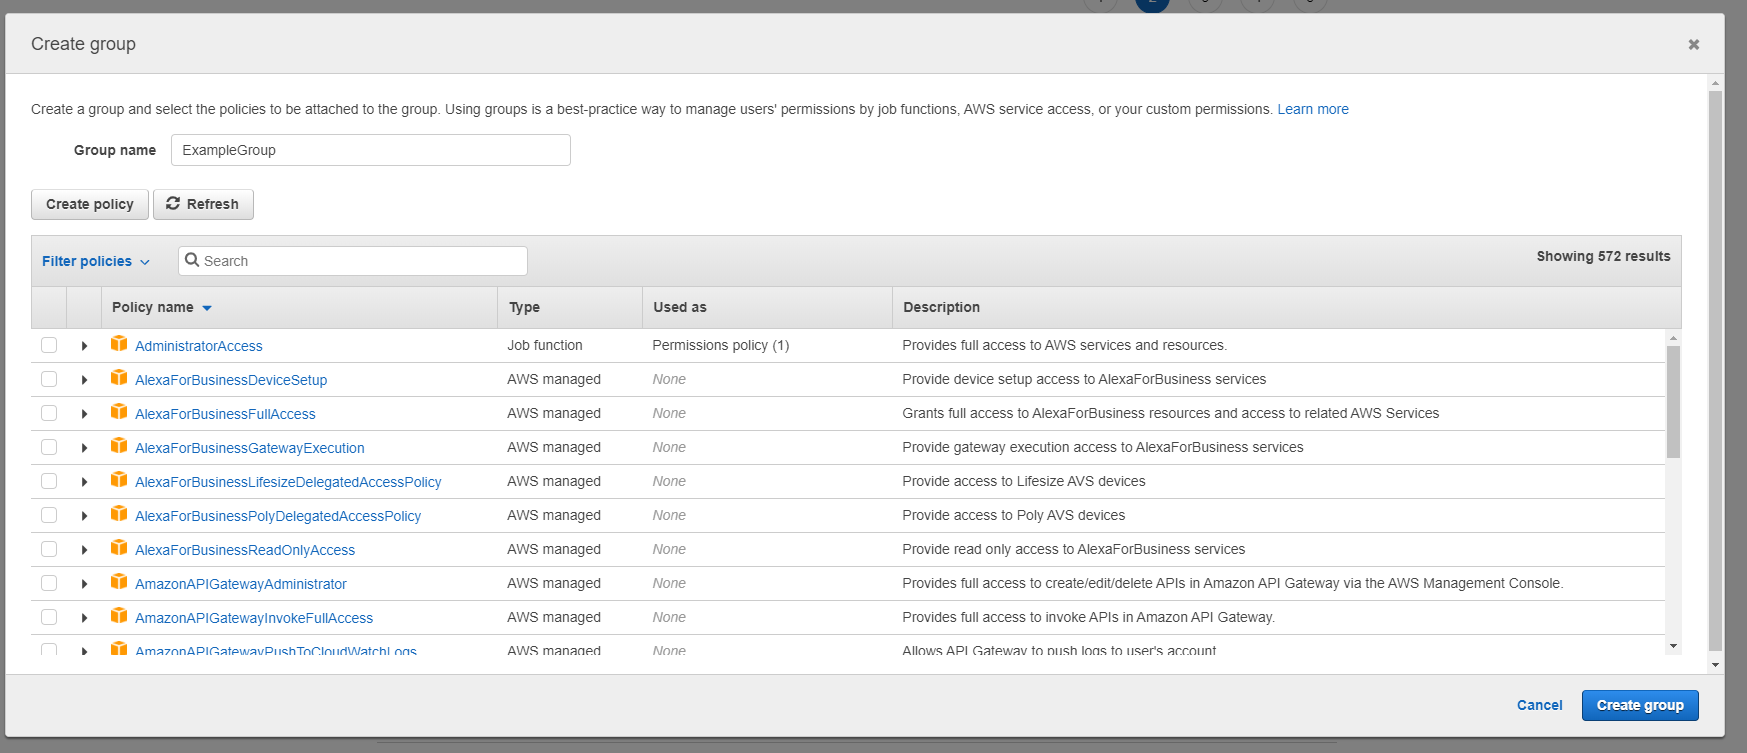Click the AlexaForBusinessPolyDelegatedAccessPolicy box icon
The width and height of the screenshot is (1747, 753).
(x=119, y=514)
